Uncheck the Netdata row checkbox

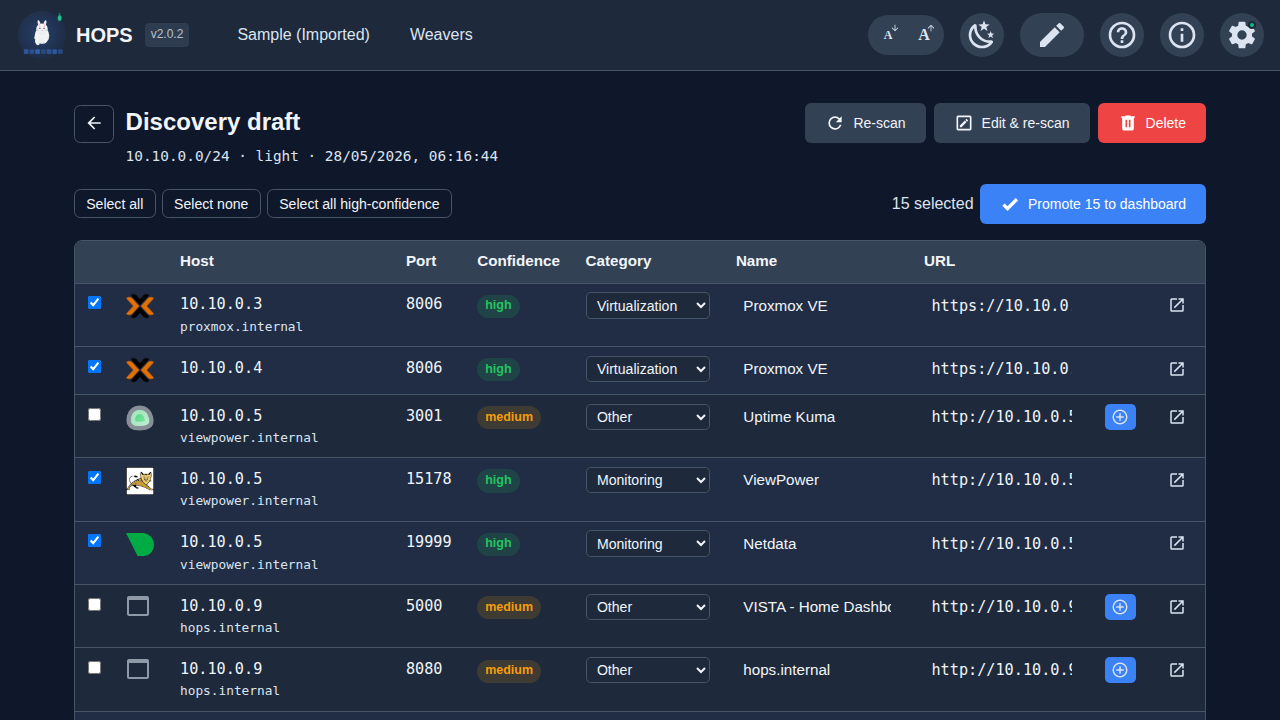(95, 540)
